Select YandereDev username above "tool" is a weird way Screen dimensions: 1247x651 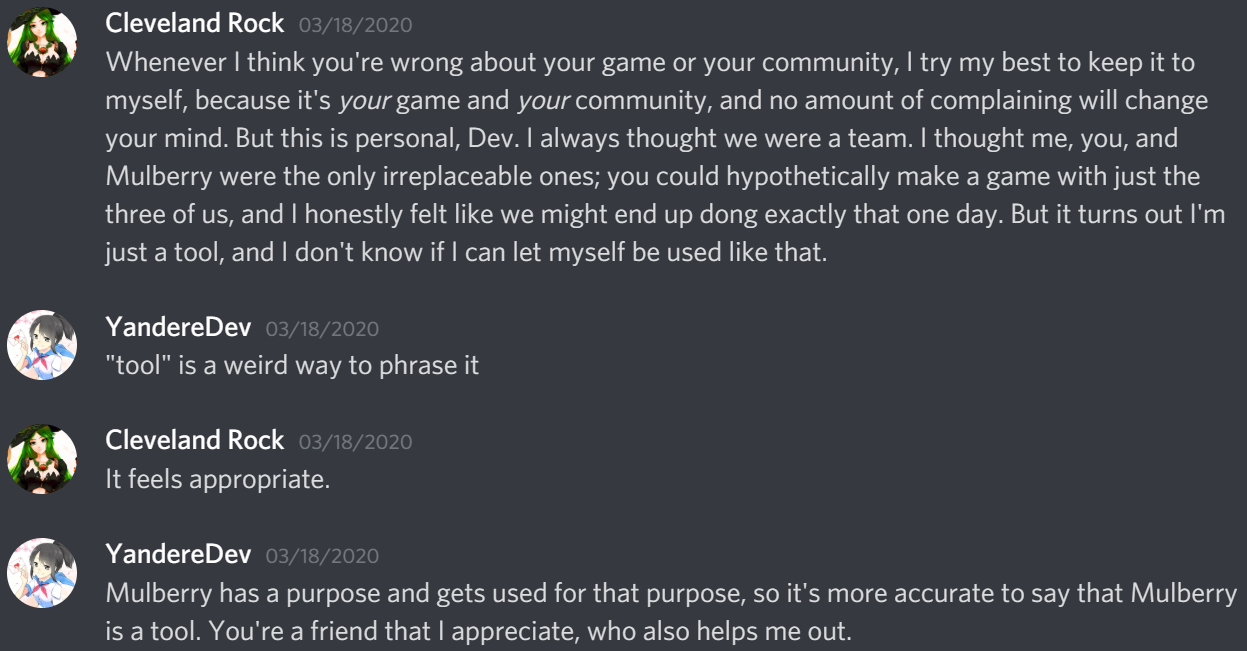pos(179,327)
